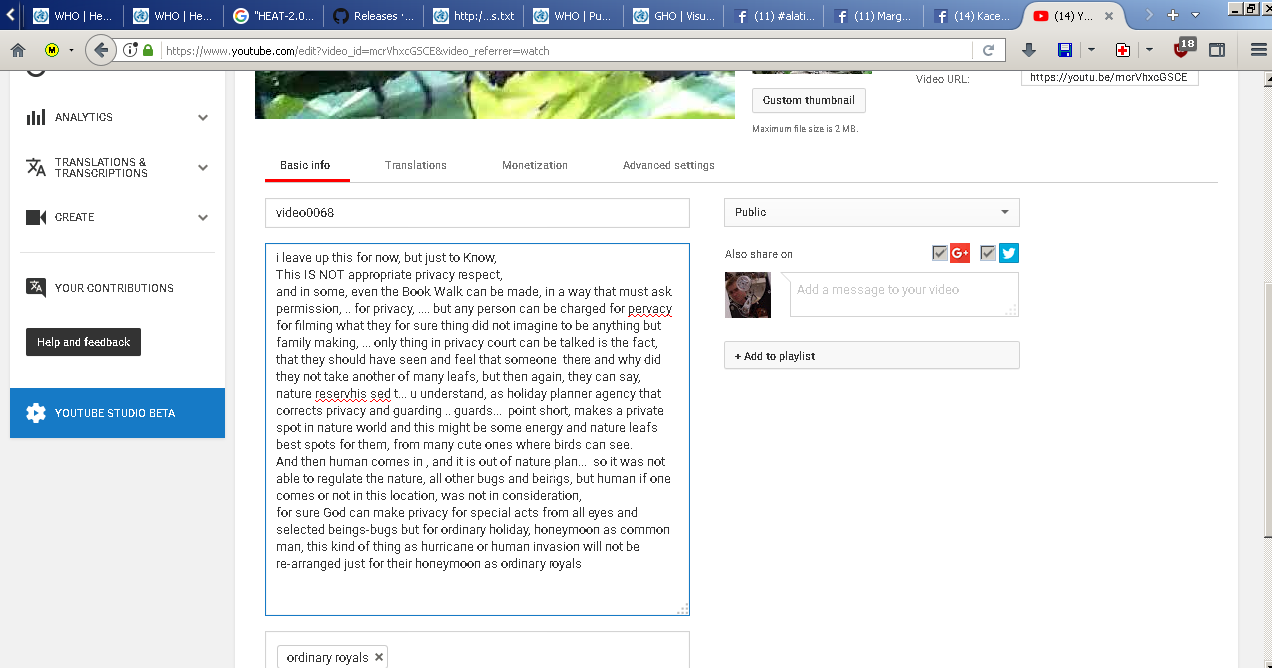Viewport: 1272px width, 668px height.
Task: Open dropdown beside the red cross icon
Action: [1150, 50]
